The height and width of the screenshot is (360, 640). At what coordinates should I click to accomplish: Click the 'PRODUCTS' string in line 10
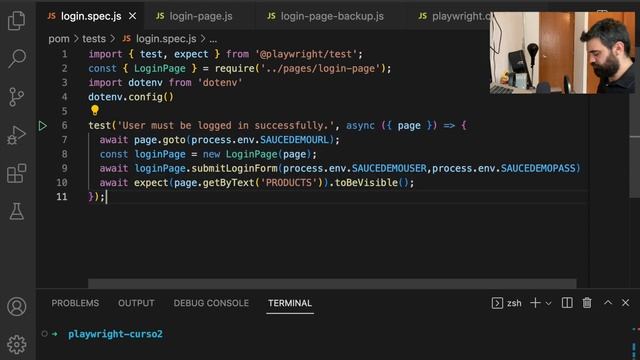(289, 183)
